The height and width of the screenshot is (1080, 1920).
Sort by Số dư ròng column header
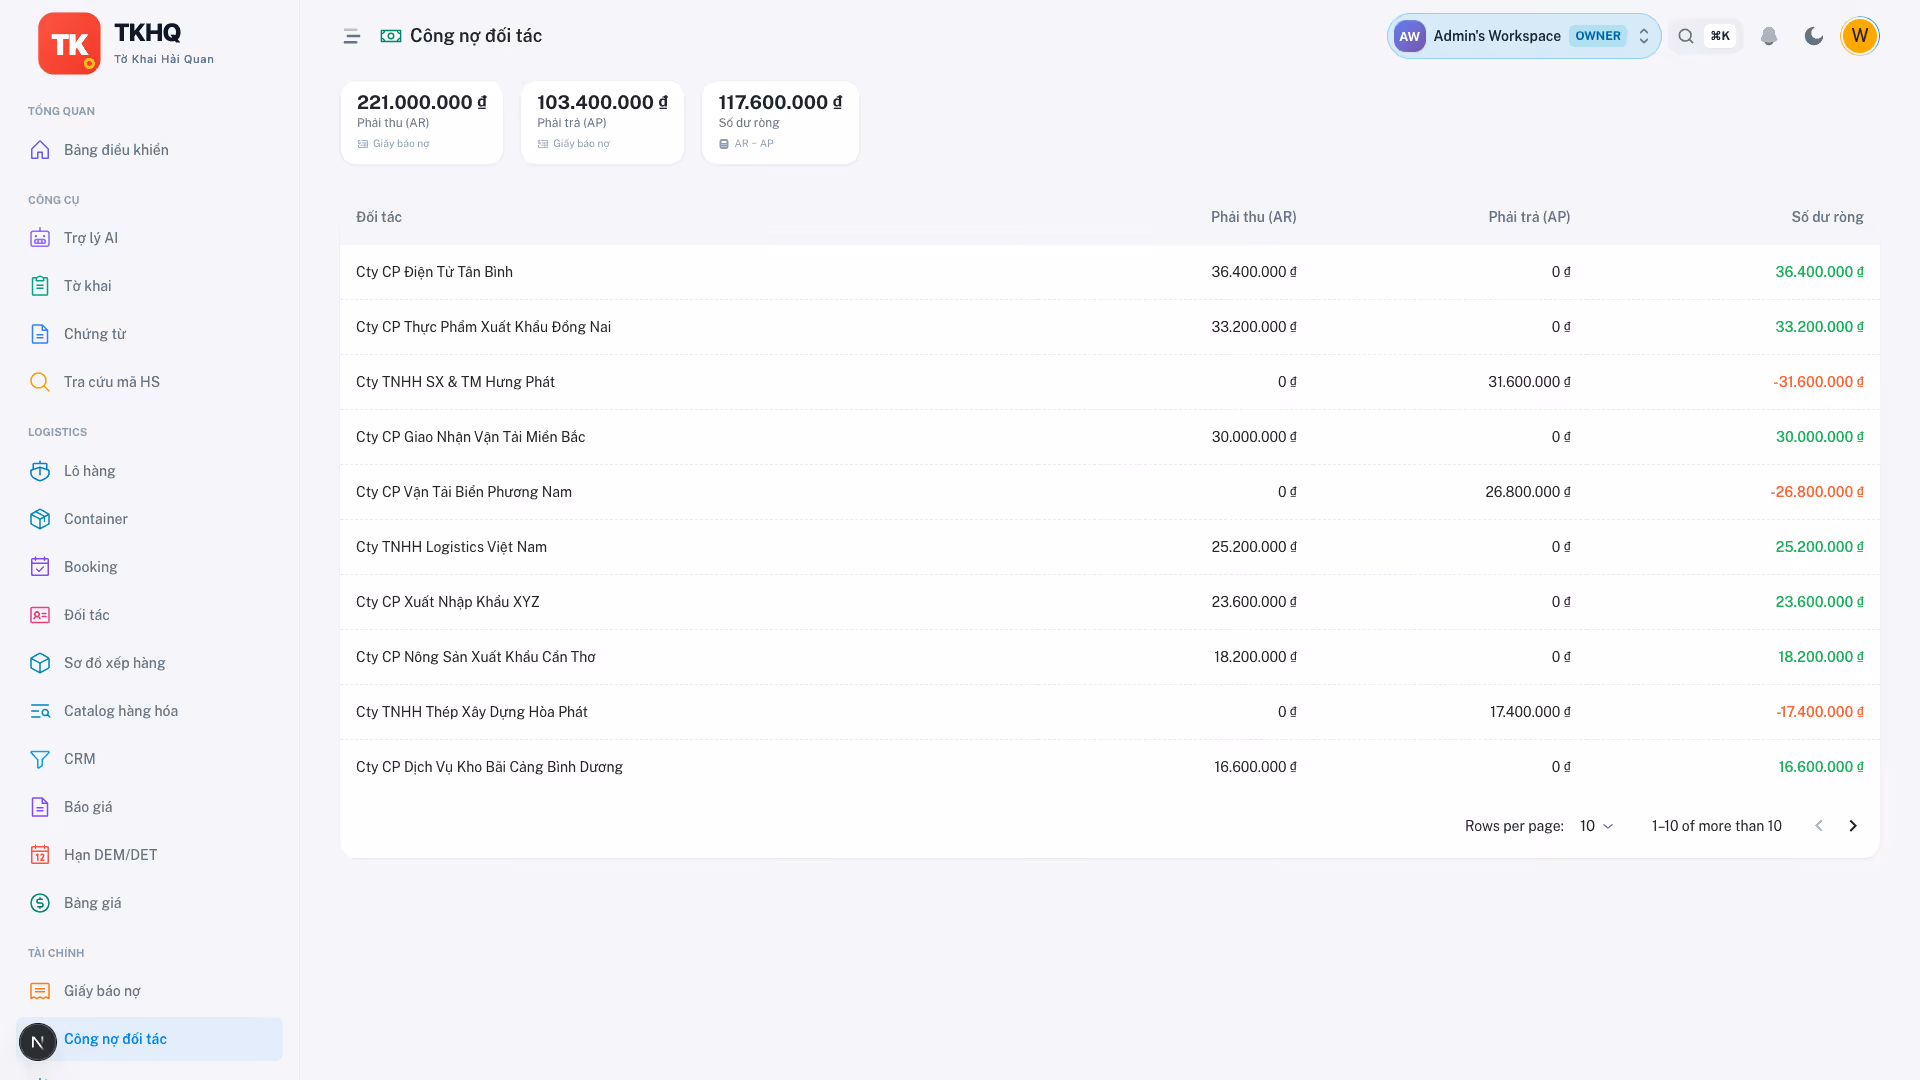[1827, 217]
